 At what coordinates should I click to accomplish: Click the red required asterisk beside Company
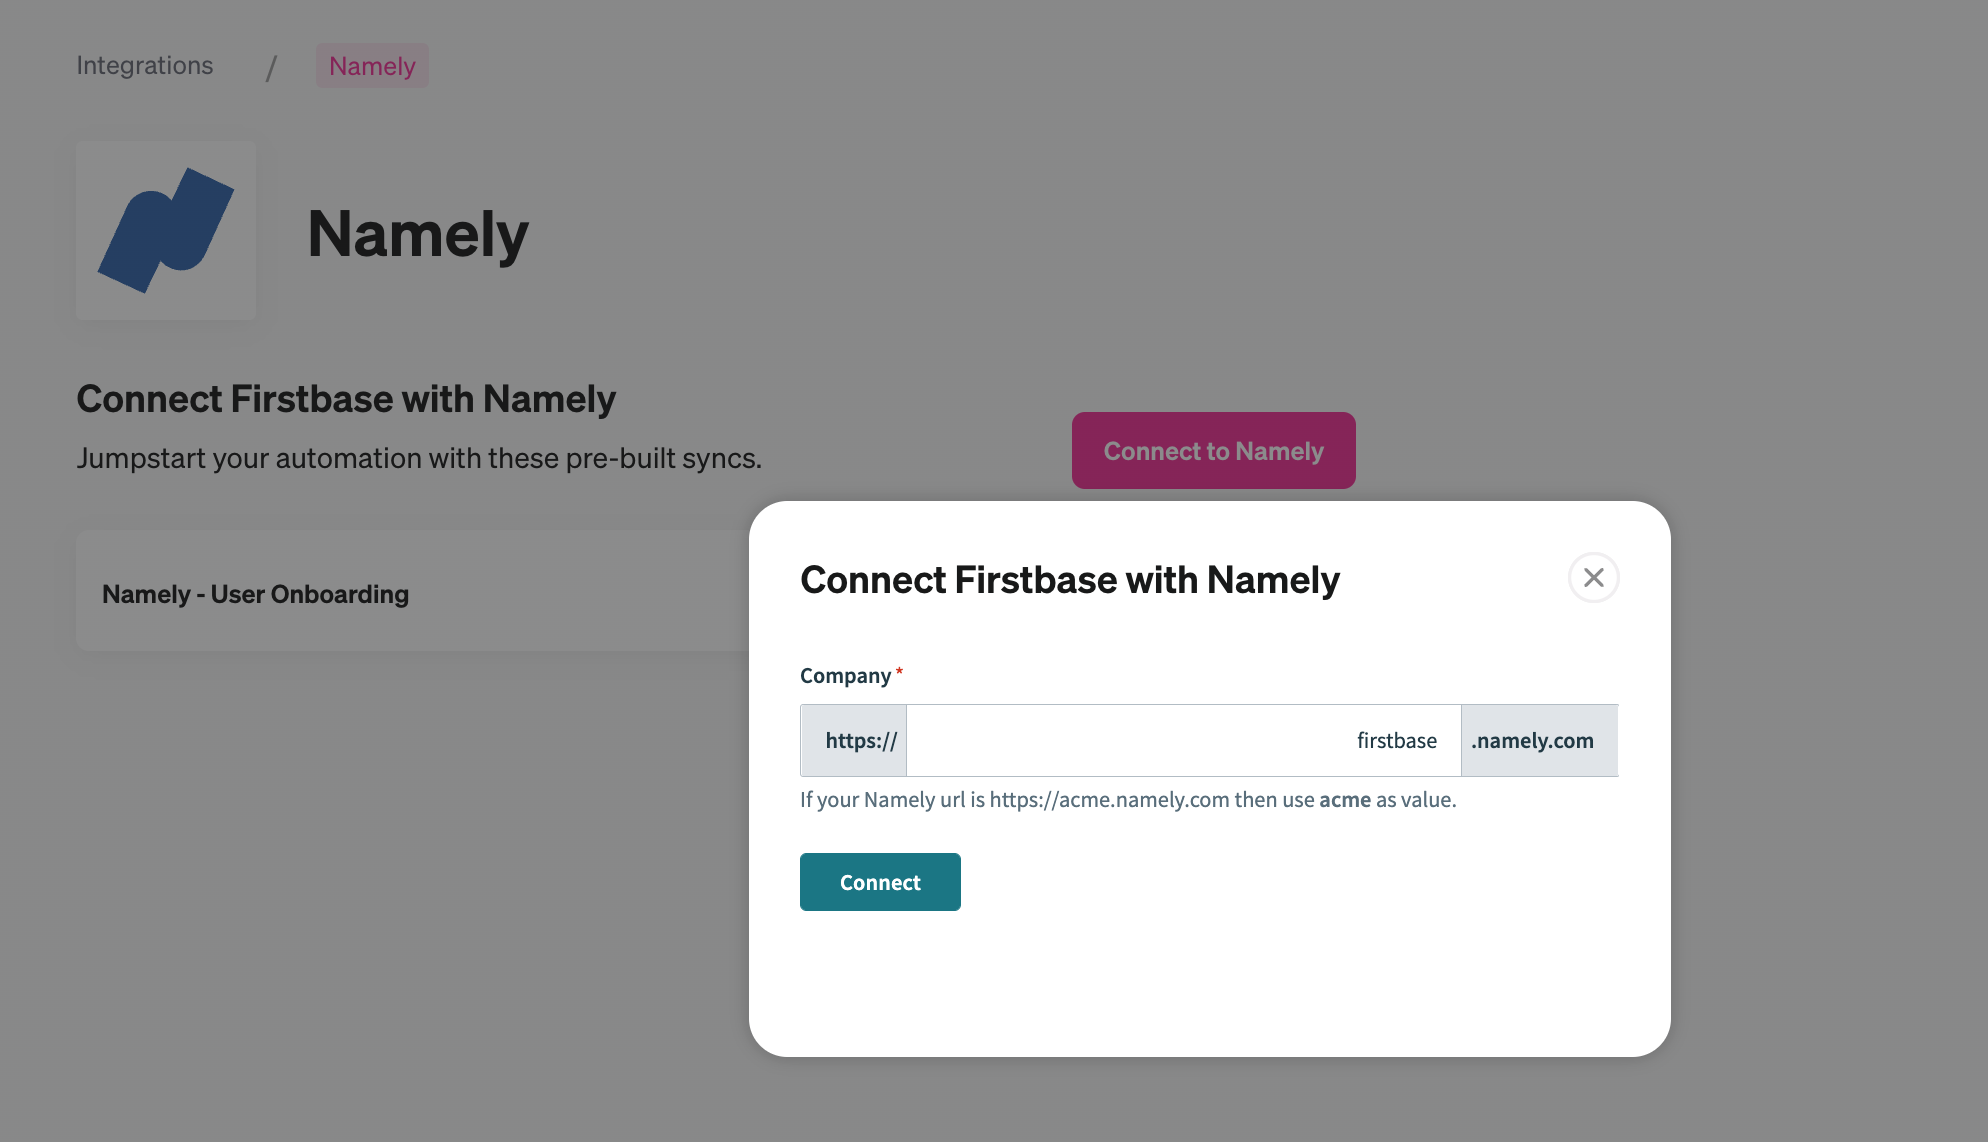point(899,671)
